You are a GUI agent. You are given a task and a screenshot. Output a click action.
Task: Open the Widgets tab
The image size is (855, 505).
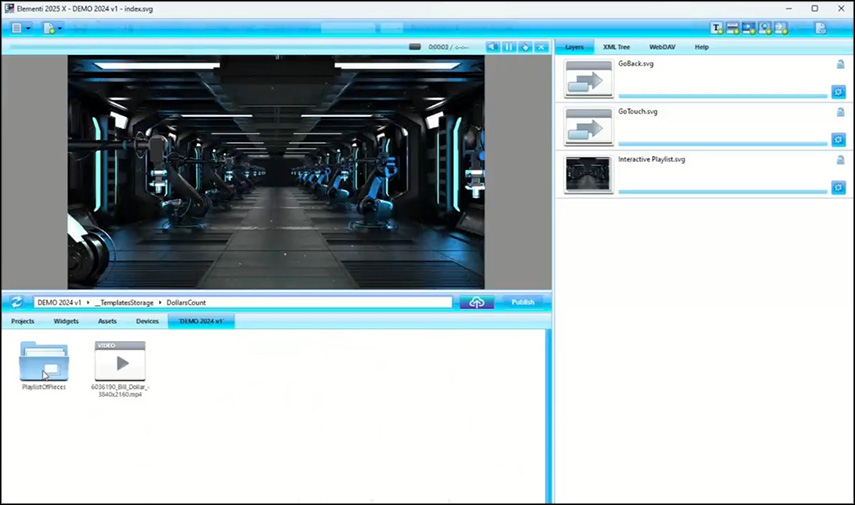click(x=66, y=321)
